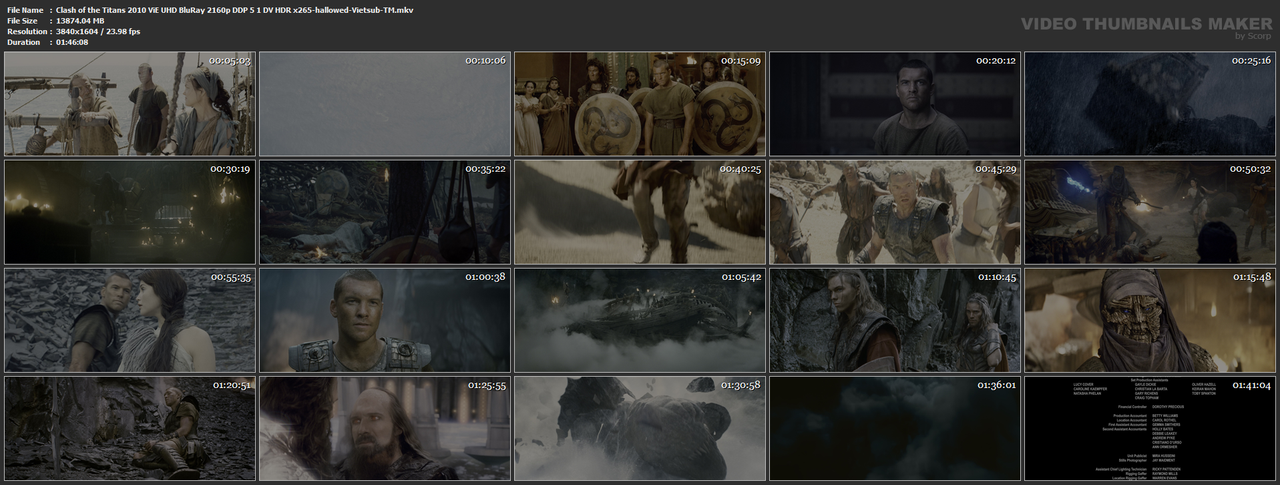1280x485 pixels.
Task: Select the thumbnail at 00:15:09
Action: click(638, 104)
